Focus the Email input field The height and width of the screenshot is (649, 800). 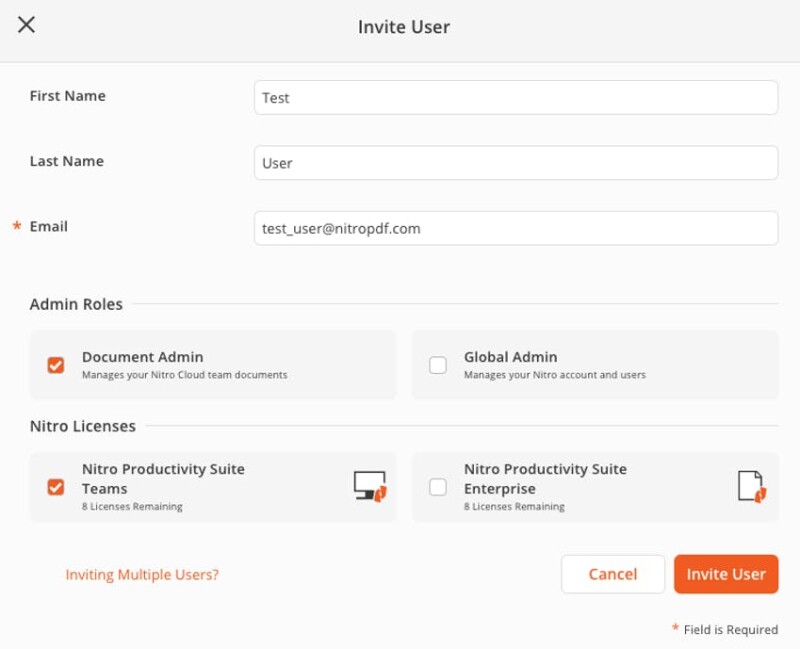[x=516, y=228]
